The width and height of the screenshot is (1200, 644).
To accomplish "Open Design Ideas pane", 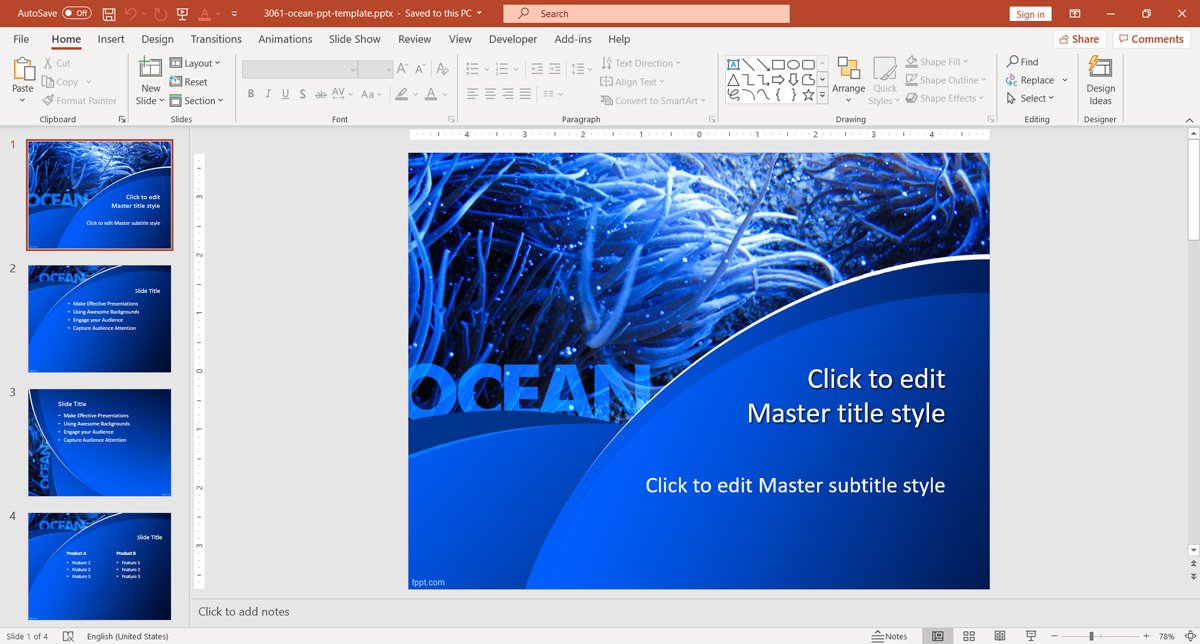I will 1100,81.
